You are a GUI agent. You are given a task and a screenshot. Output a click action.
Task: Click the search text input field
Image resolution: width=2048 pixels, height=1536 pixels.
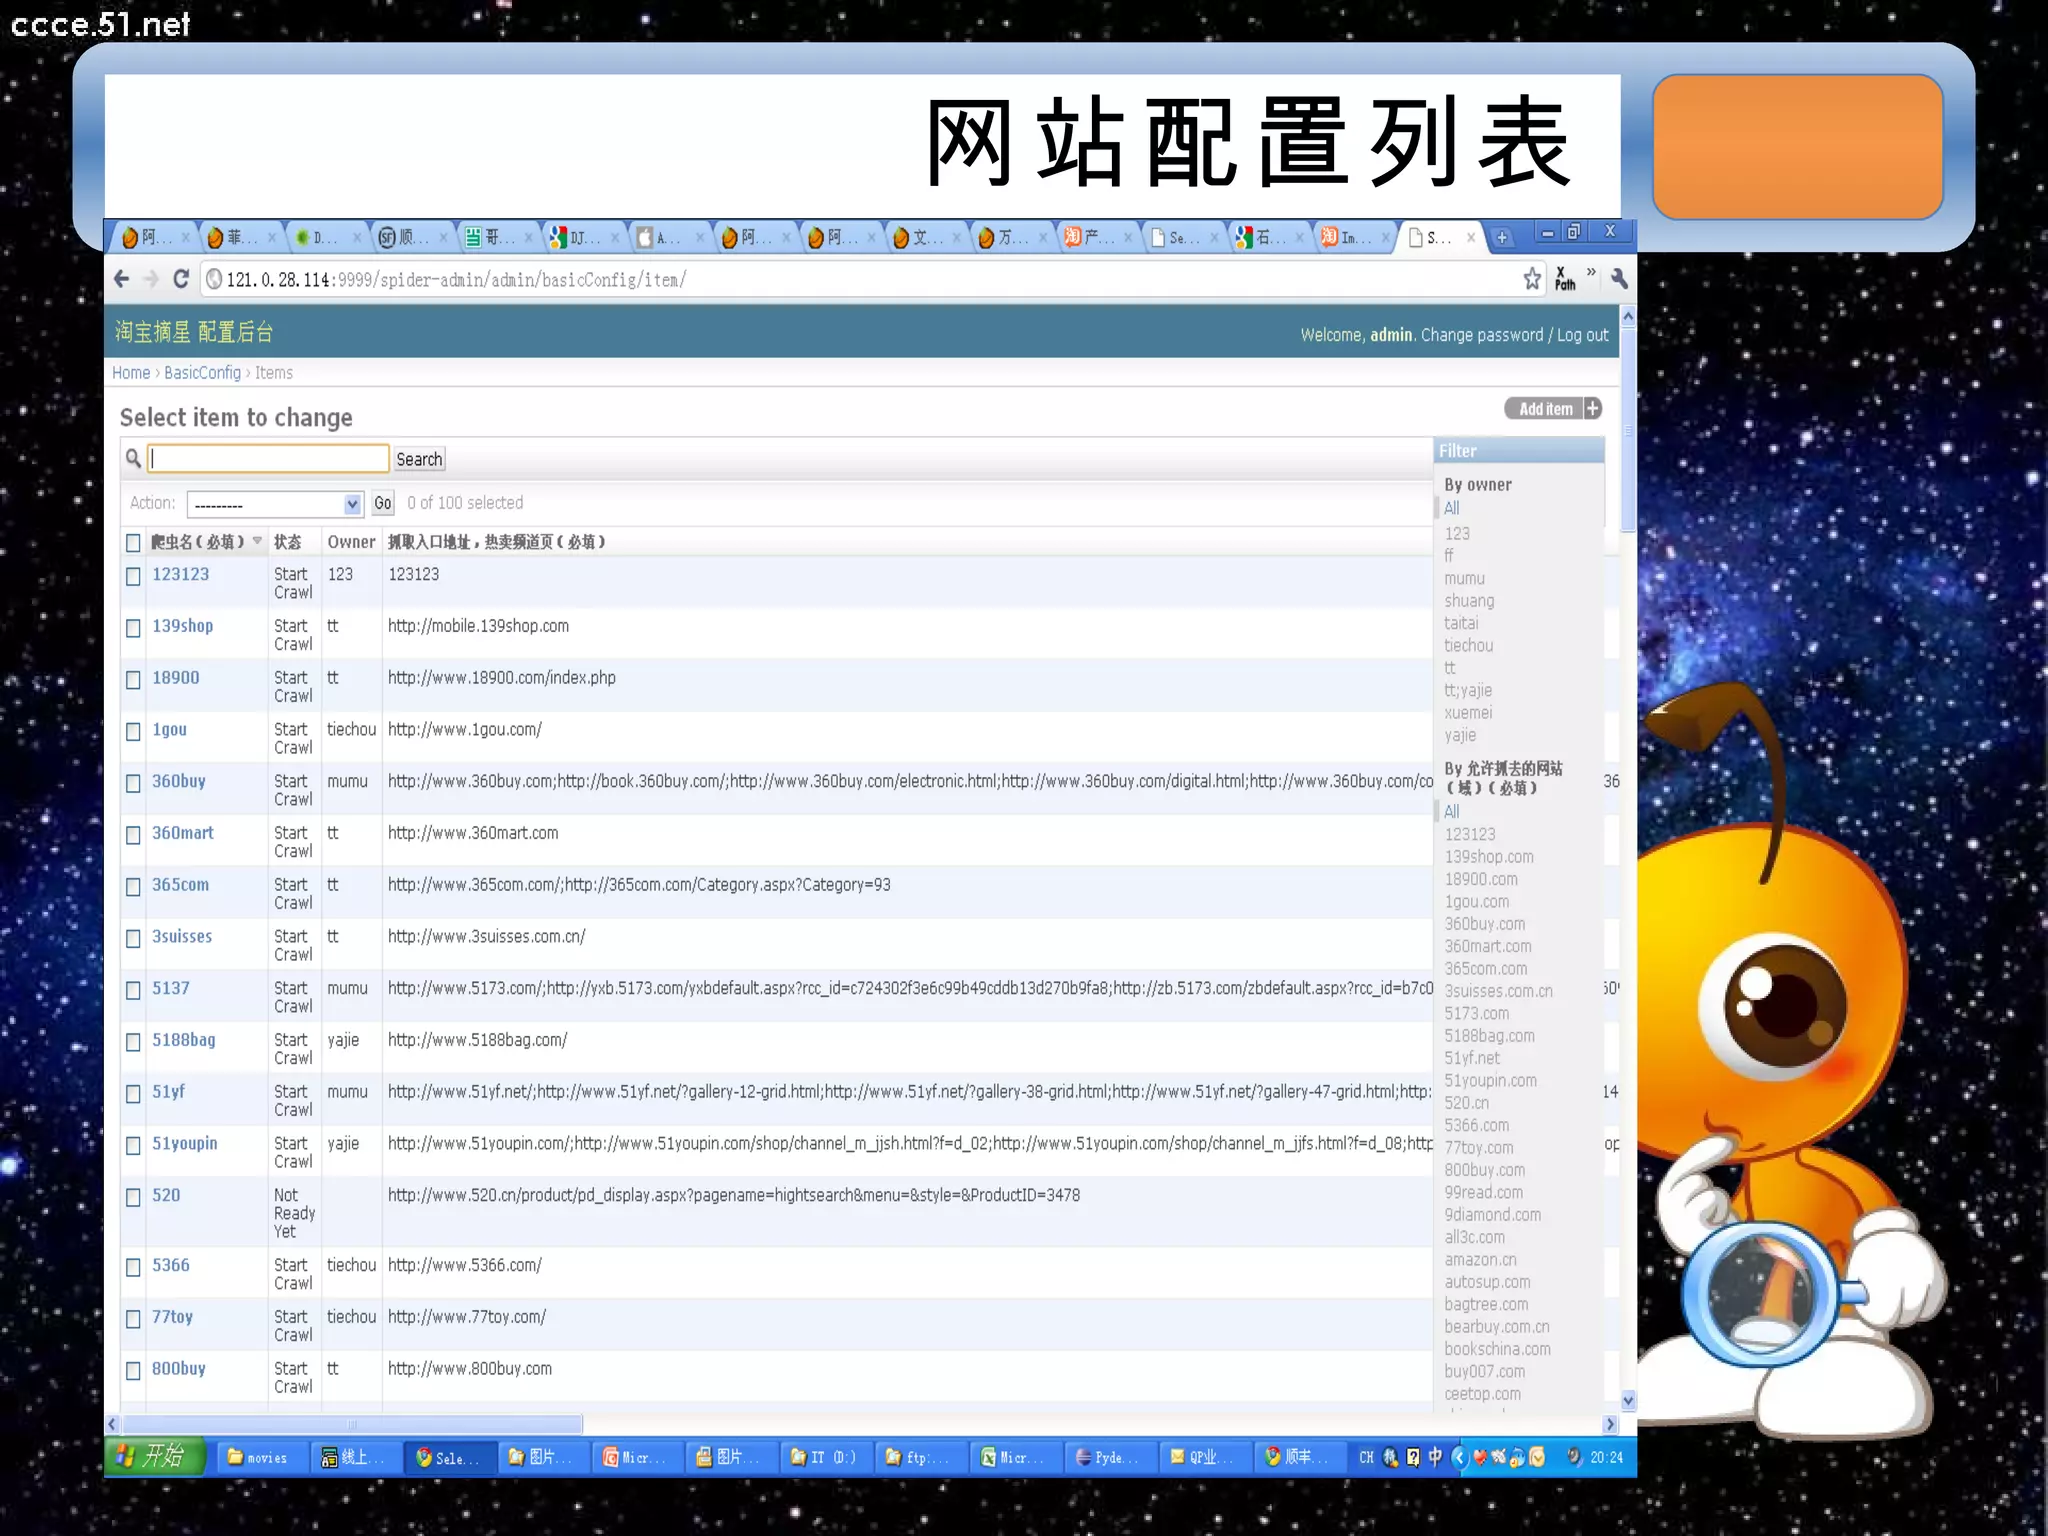[268, 458]
